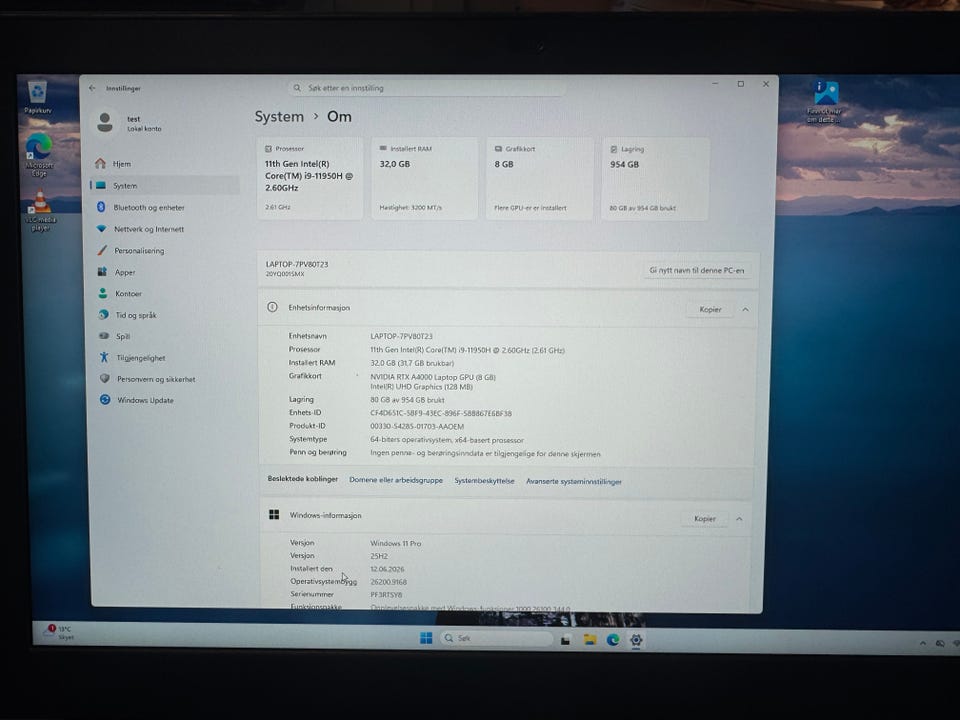
Task: Open Edge from the taskbar
Action: [613, 640]
